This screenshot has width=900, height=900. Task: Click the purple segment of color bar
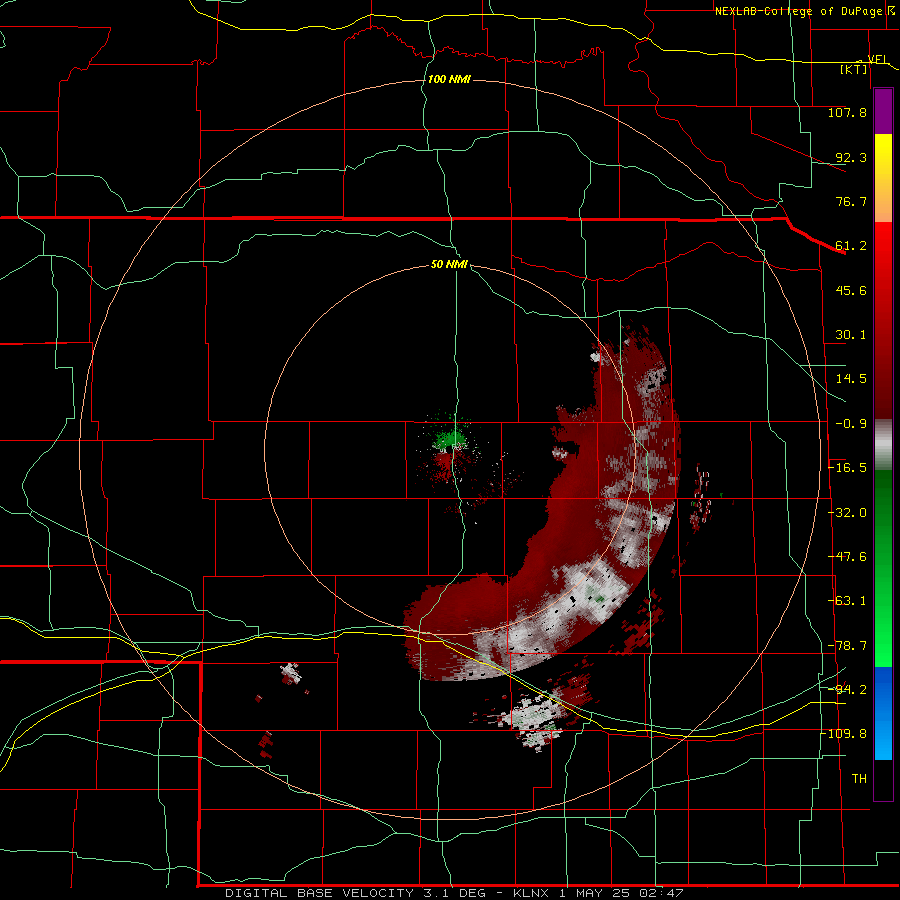883,112
